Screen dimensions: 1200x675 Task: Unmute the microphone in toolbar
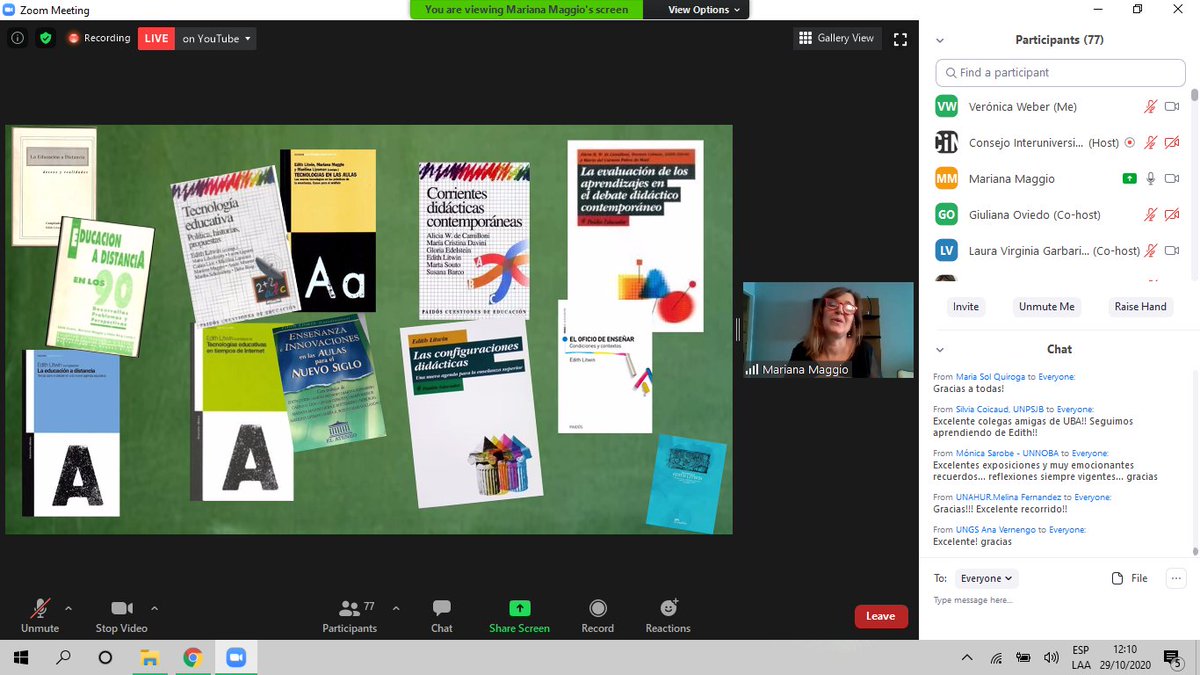coord(40,616)
